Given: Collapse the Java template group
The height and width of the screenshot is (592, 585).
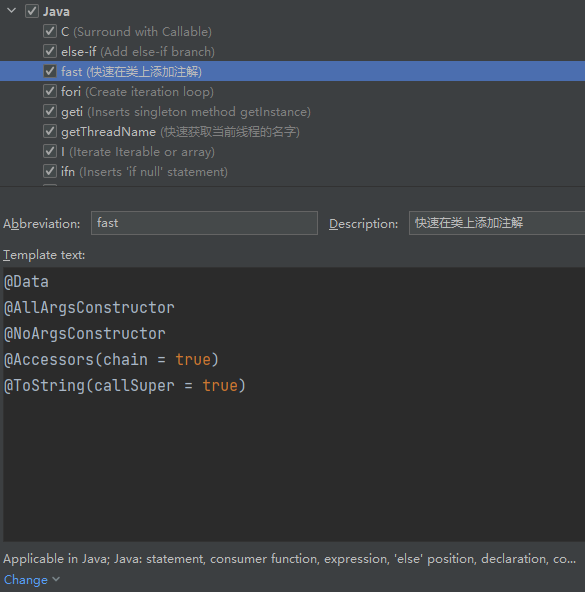Looking at the screenshot, I should click(11, 11).
